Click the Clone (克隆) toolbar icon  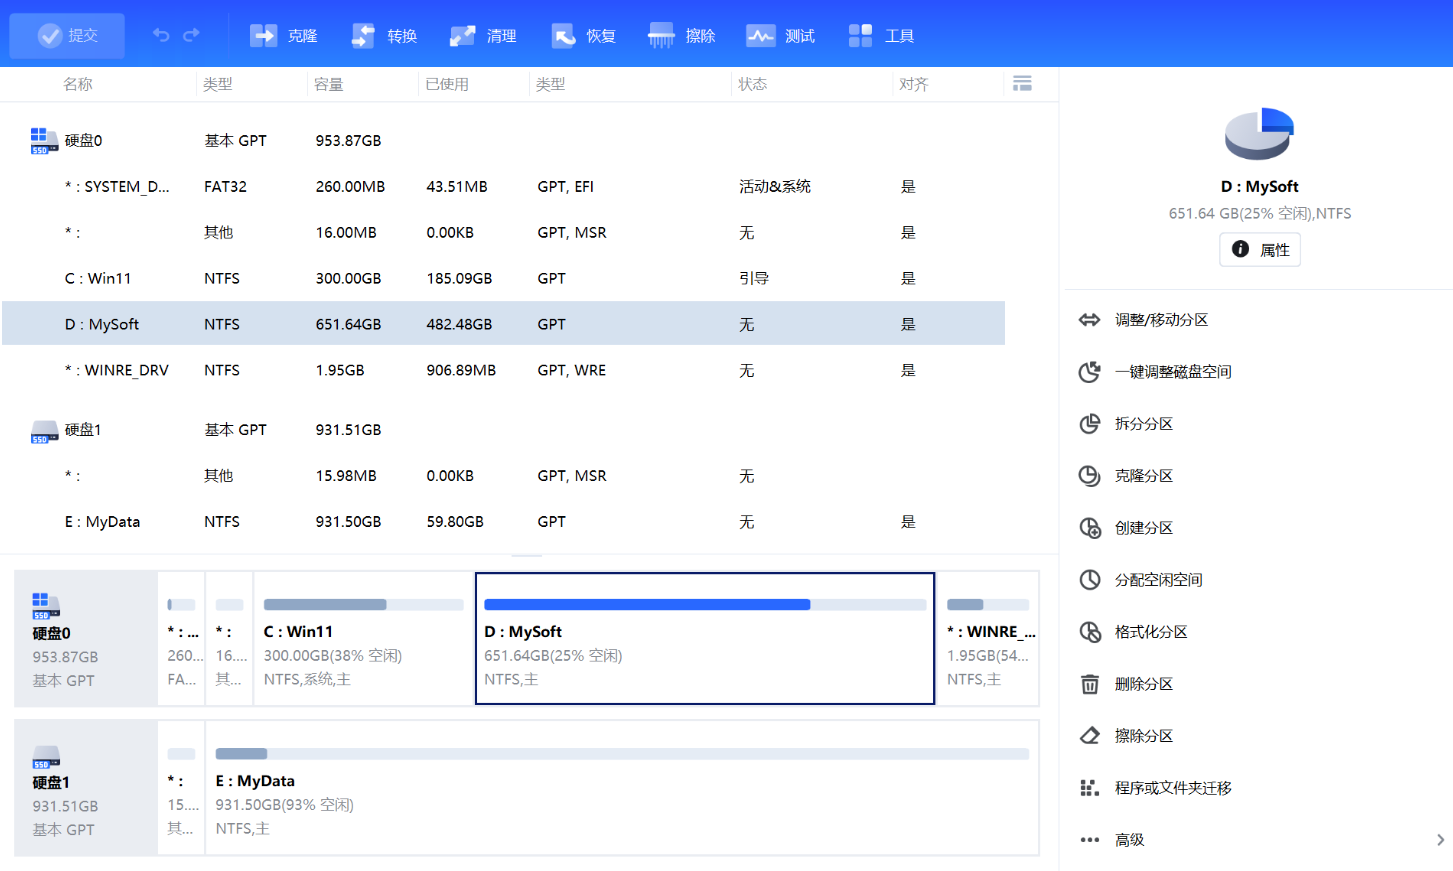click(x=264, y=36)
